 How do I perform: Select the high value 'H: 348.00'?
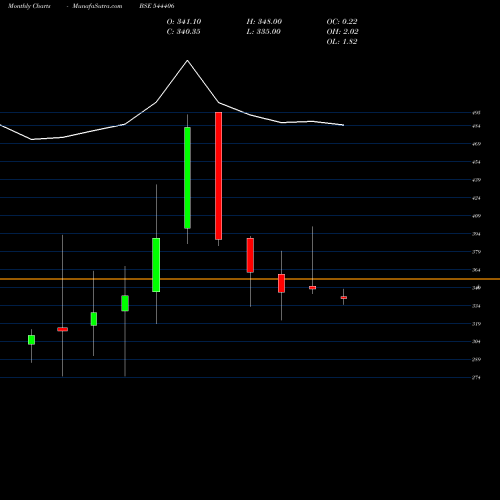(x=264, y=22)
